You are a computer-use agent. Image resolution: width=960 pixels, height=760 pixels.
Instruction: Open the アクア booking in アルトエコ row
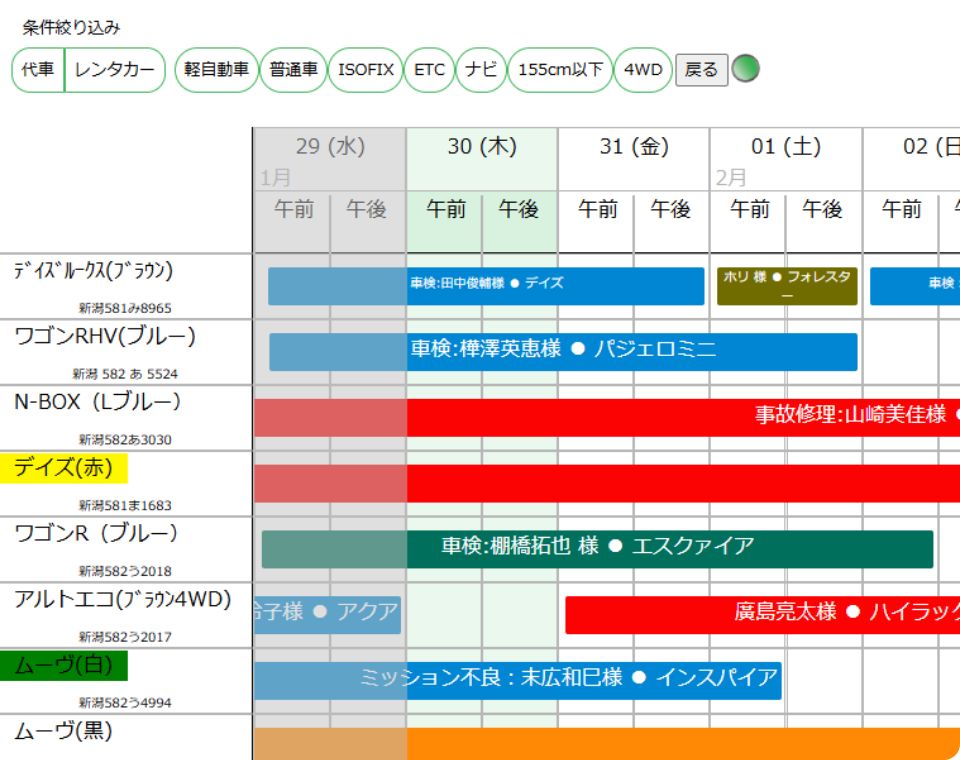click(x=328, y=615)
